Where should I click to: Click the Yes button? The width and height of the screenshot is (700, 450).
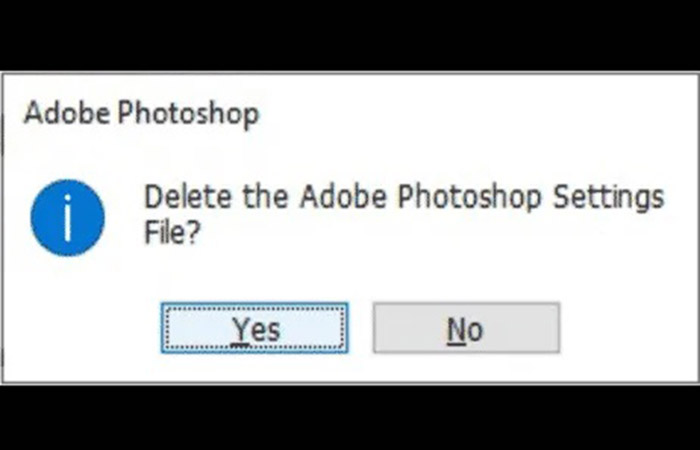(x=255, y=328)
